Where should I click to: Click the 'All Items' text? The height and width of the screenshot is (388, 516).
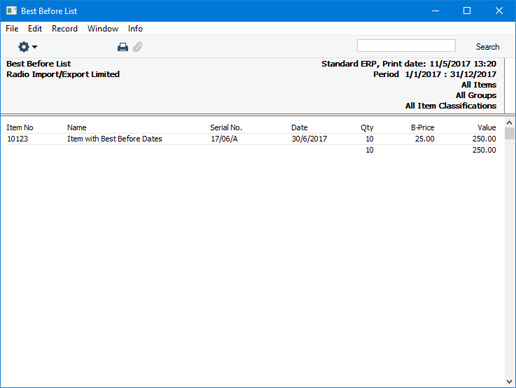pos(479,85)
